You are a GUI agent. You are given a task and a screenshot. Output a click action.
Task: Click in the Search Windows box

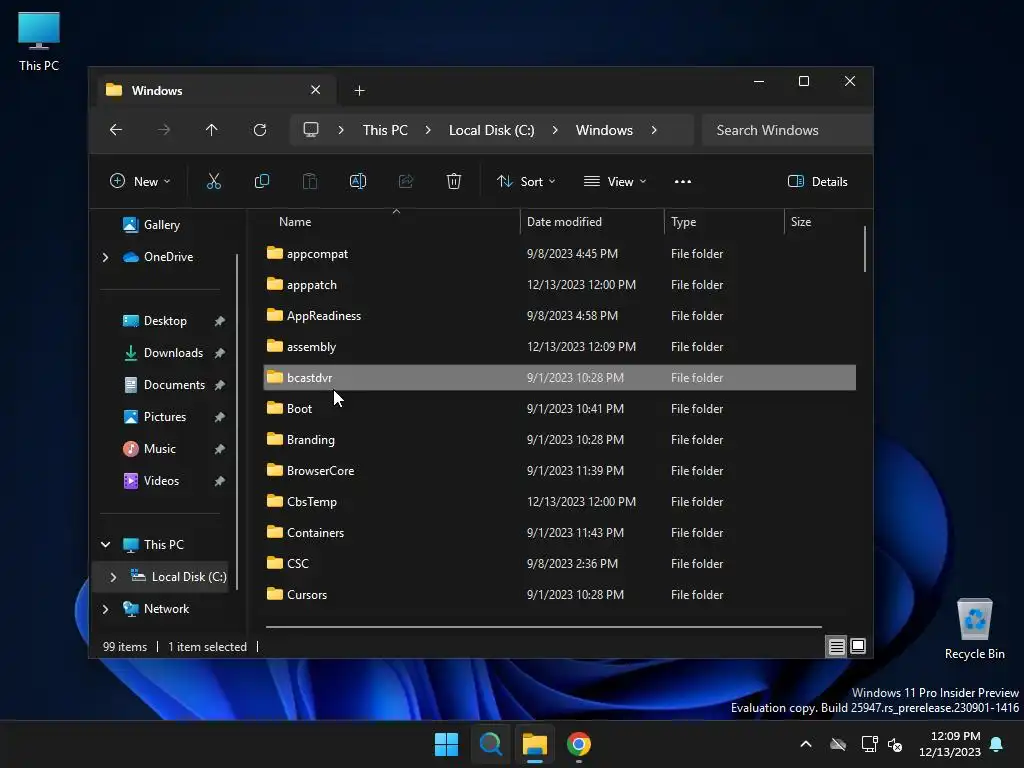(787, 130)
